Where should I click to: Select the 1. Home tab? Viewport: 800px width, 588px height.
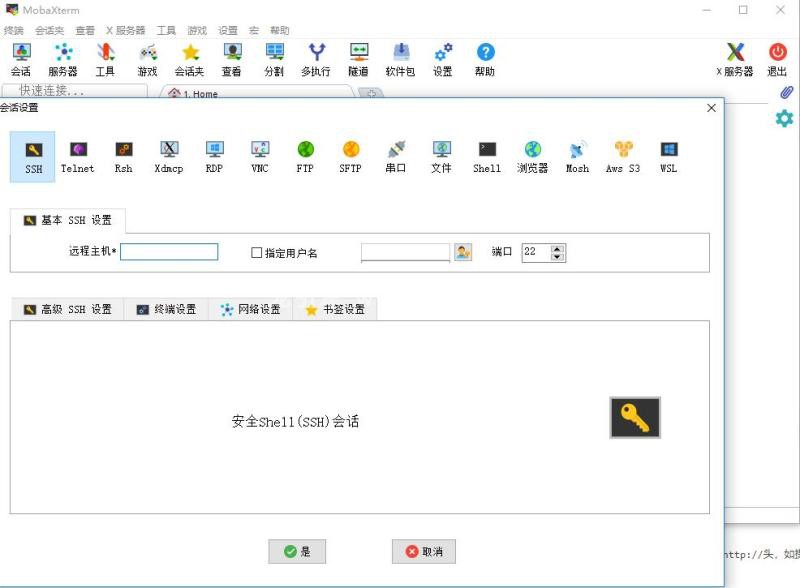click(x=256, y=92)
